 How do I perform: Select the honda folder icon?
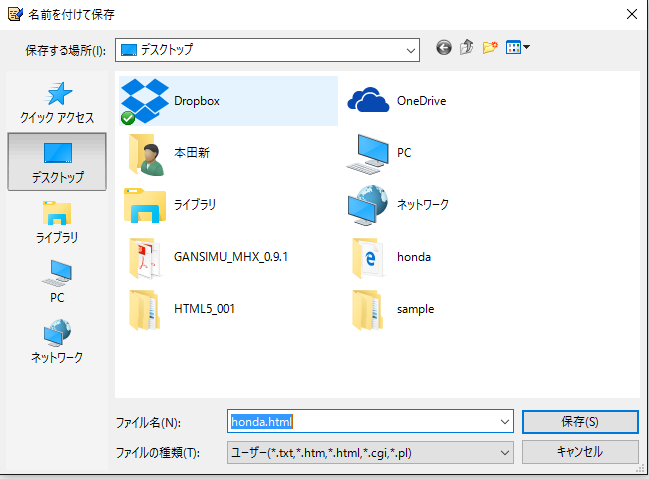368,258
